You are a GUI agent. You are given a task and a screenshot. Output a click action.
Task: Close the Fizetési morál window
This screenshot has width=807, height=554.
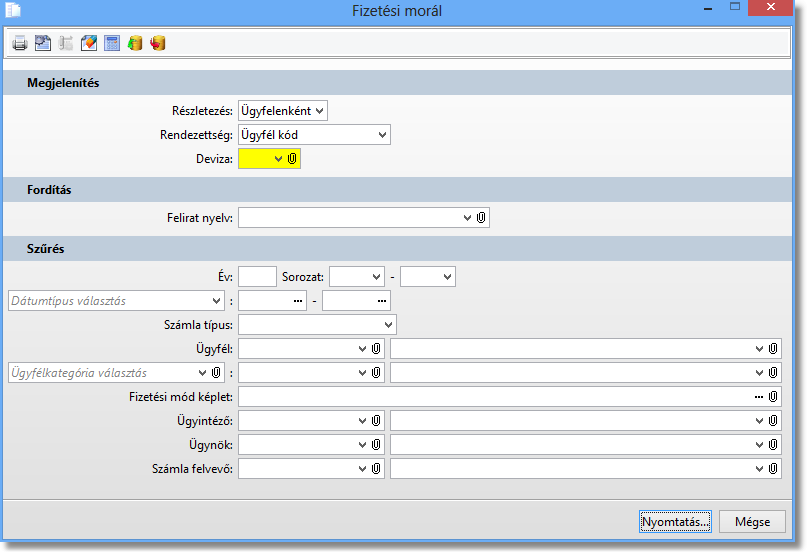pos(770,7)
